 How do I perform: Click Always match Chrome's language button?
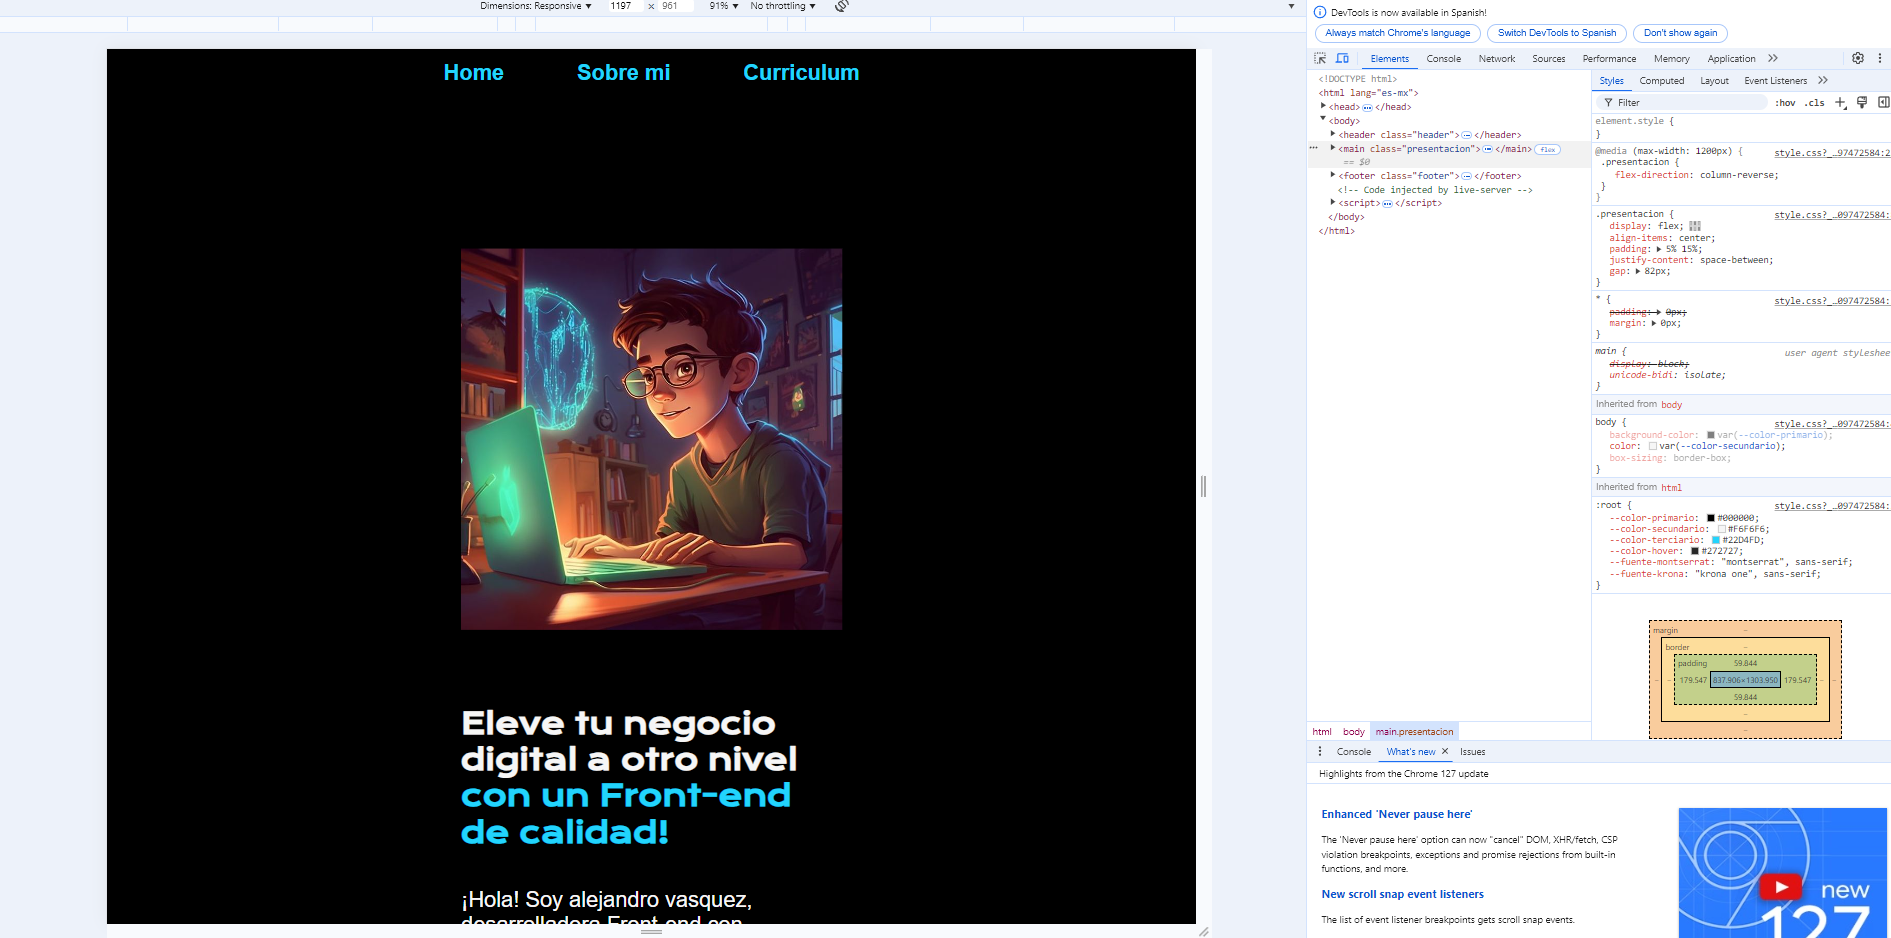pos(1398,33)
